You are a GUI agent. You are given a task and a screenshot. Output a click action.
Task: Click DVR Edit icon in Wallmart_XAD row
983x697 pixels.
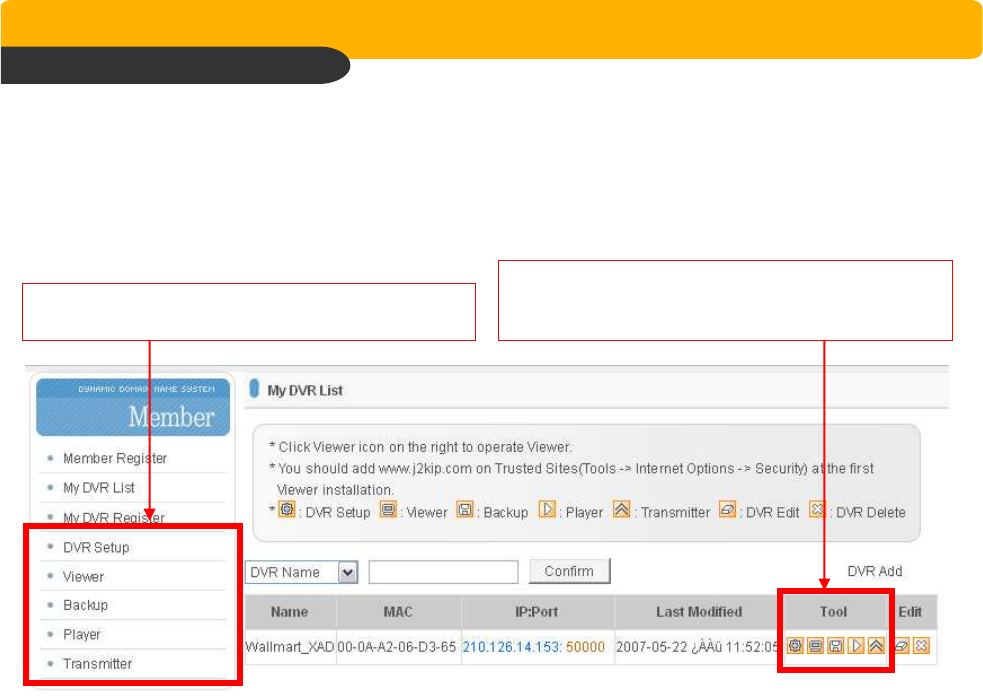[x=901, y=645]
